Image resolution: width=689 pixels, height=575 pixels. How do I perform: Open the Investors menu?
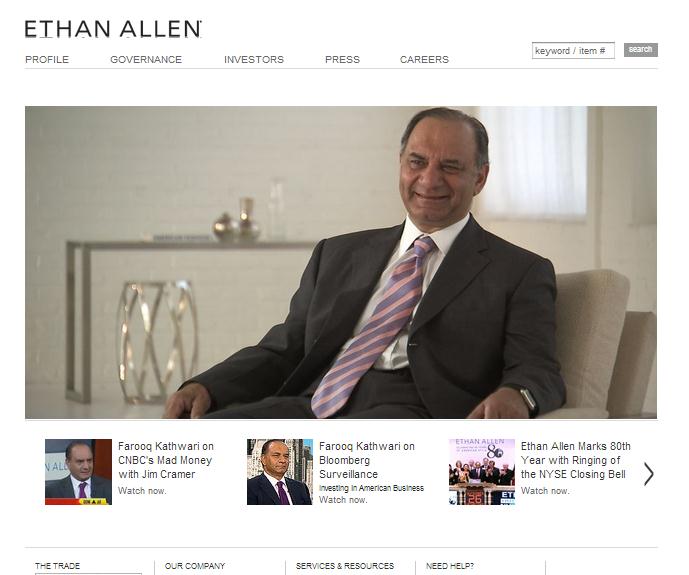(254, 60)
